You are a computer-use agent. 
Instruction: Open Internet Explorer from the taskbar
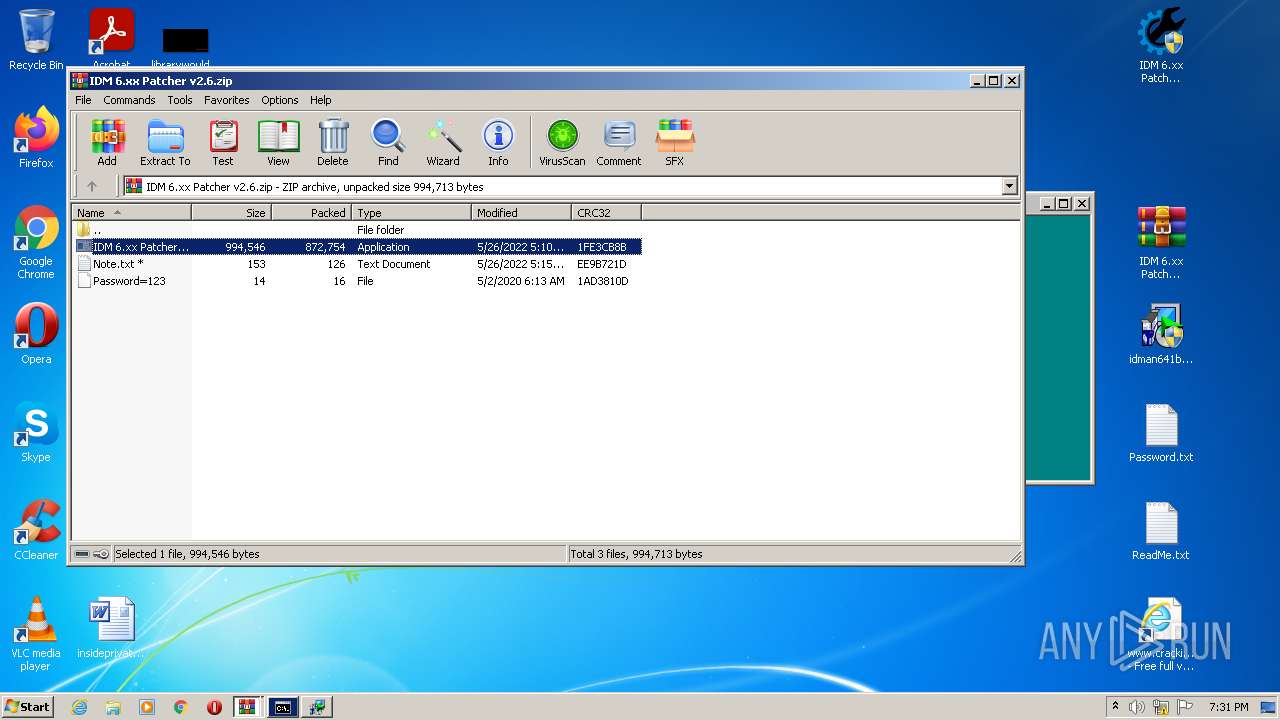[79, 707]
